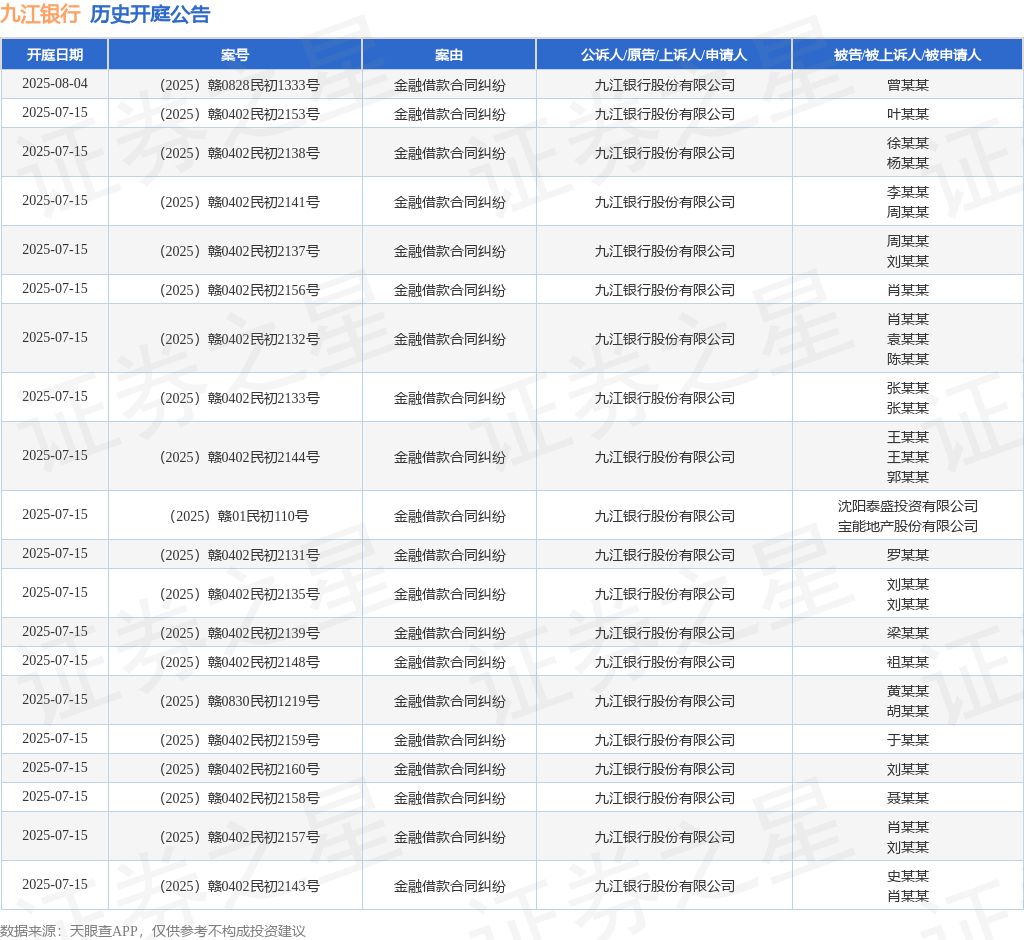Click case number 赣0402民初2138号
The width and height of the screenshot is (1024, 940).
240,153
